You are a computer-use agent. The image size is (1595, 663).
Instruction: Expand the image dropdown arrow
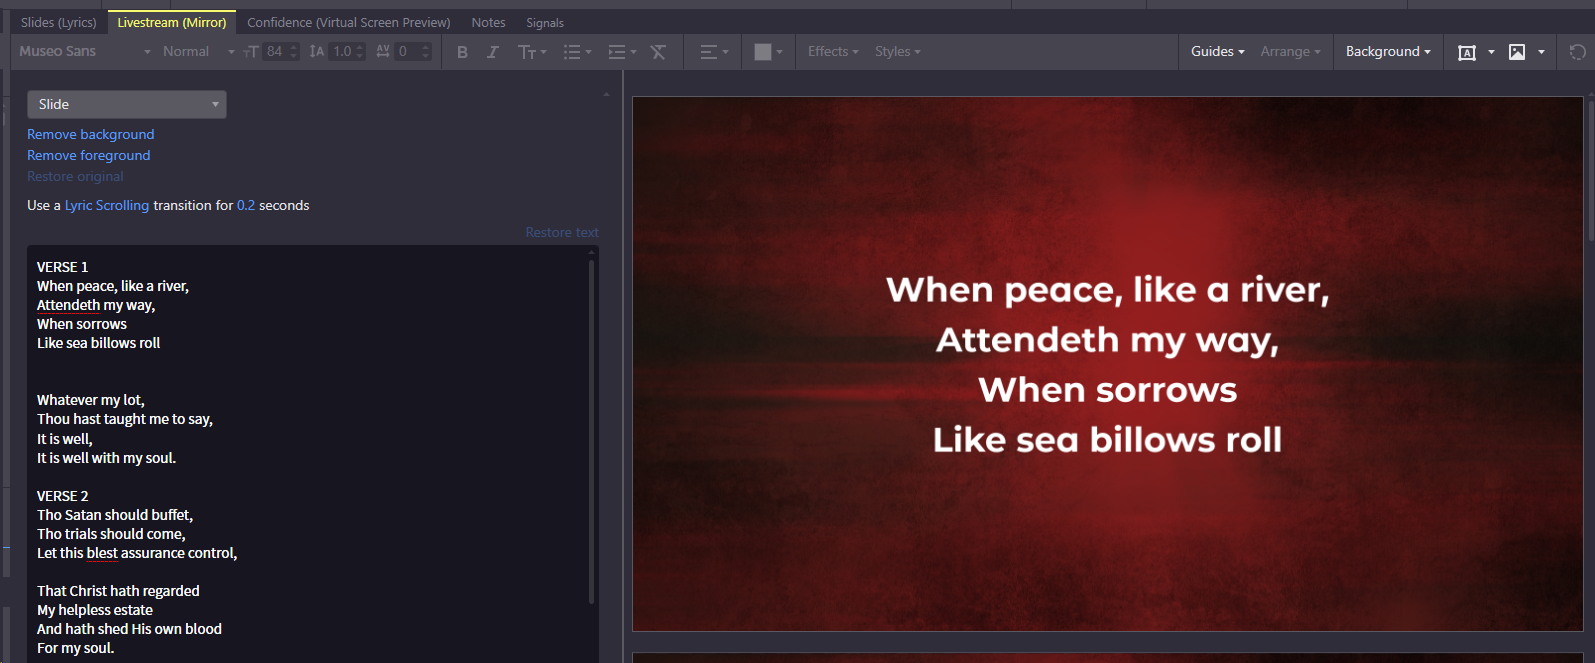coord(1541,52)
